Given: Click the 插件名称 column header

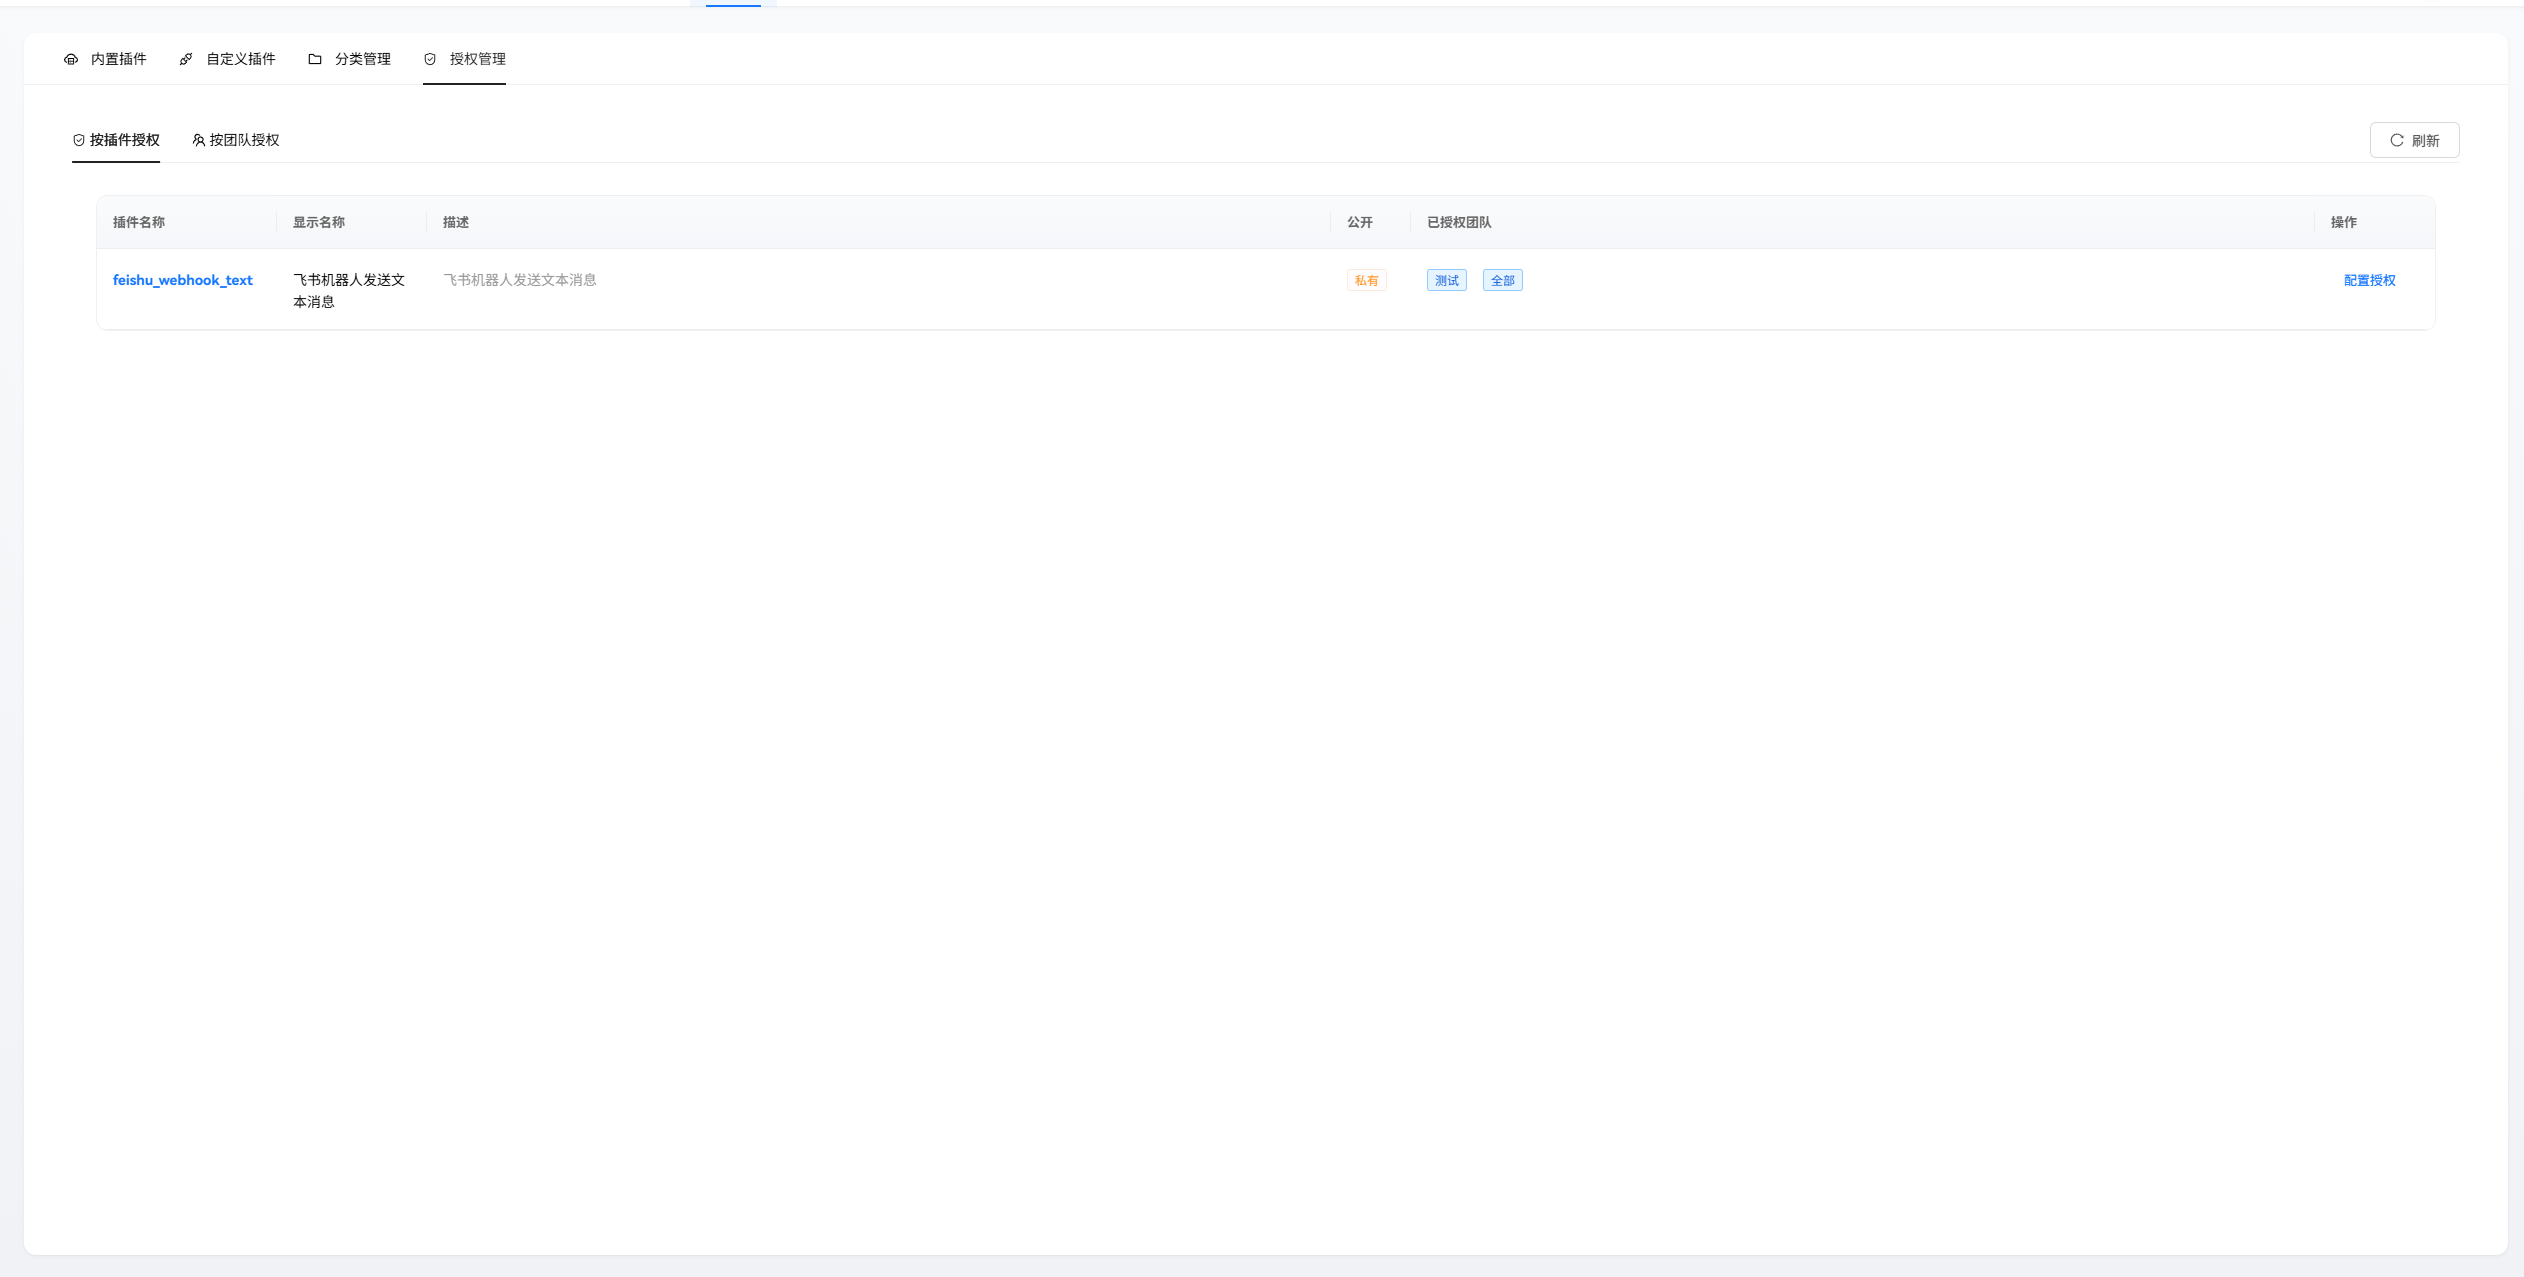Looking at the screenshot, I should pos(139,222).
